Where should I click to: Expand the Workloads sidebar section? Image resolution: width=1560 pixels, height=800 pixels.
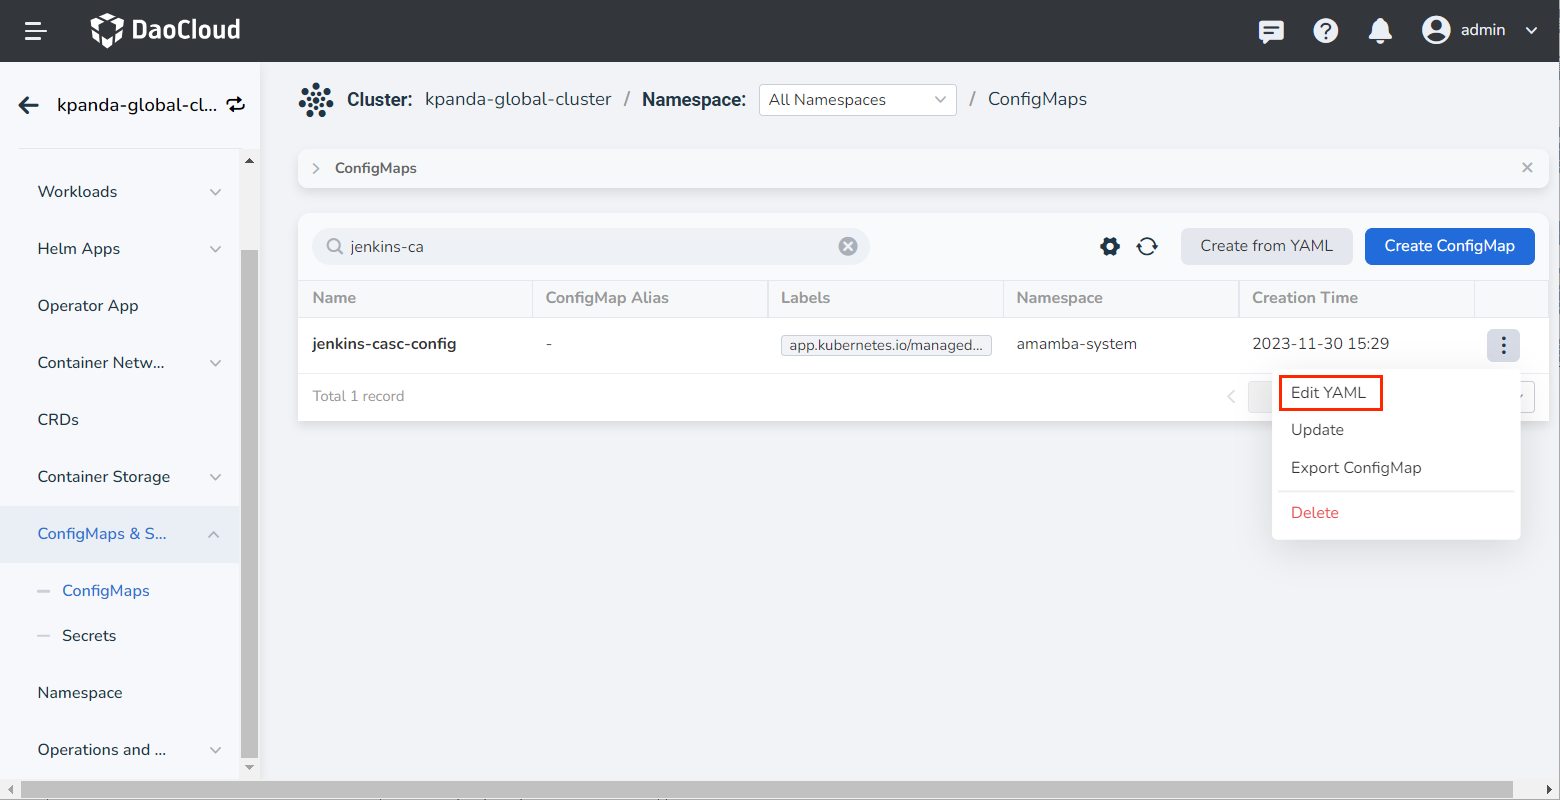click(130, 192)
